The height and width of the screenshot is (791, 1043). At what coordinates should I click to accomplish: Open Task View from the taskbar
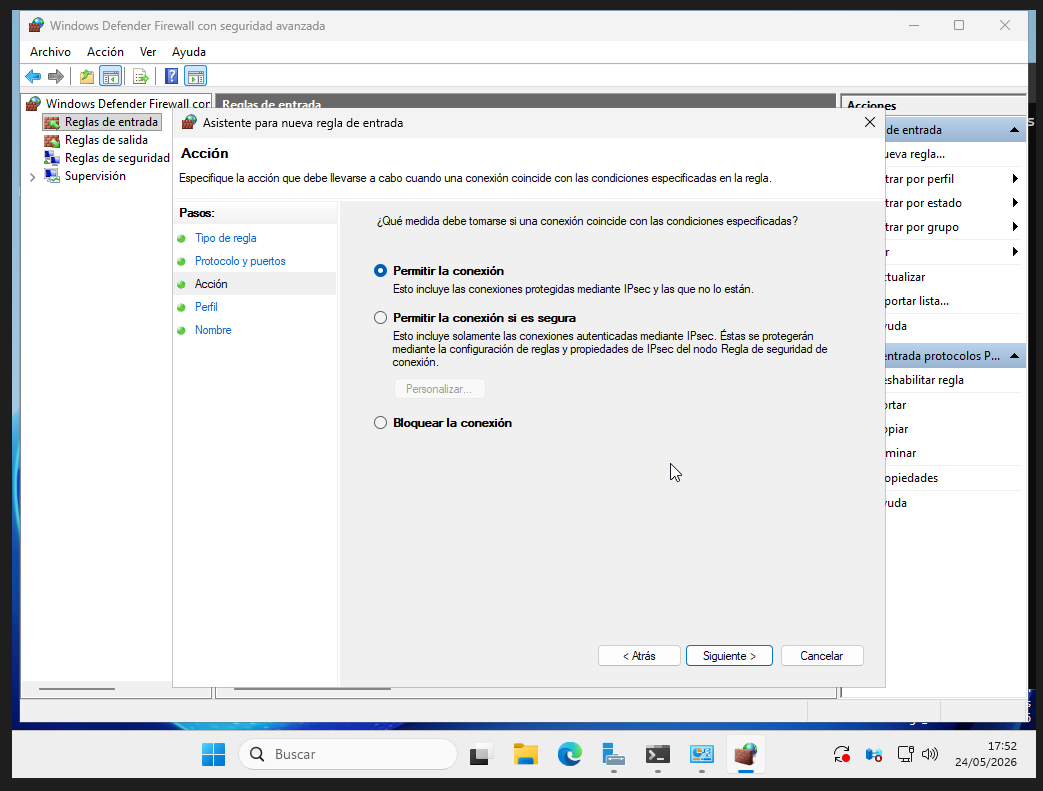coord(481,754)
